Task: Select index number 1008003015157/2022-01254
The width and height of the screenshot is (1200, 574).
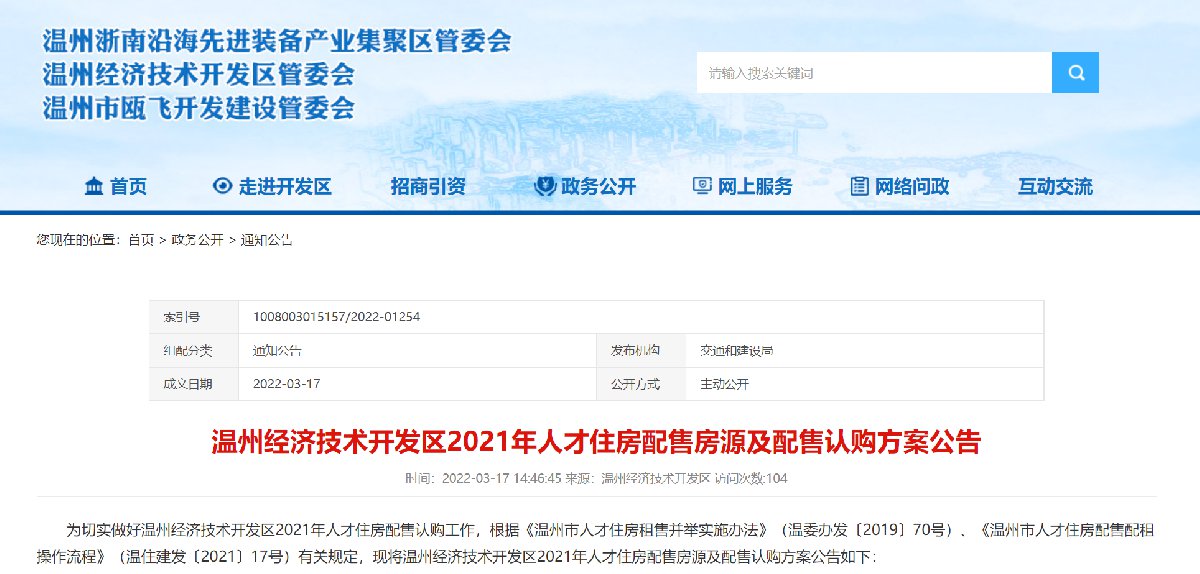Action: 336,316
